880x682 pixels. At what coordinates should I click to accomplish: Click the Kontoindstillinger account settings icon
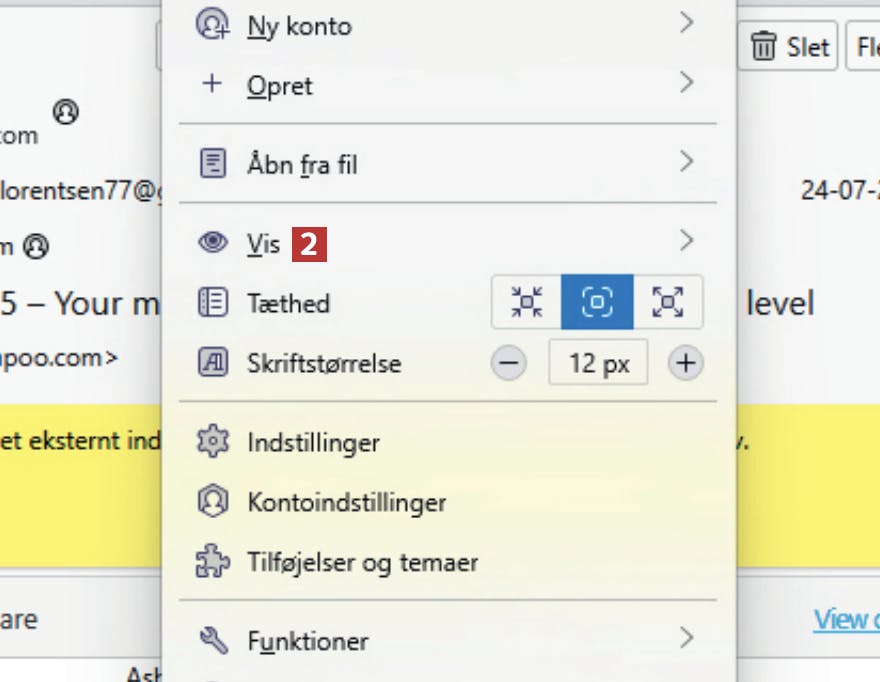213,502
